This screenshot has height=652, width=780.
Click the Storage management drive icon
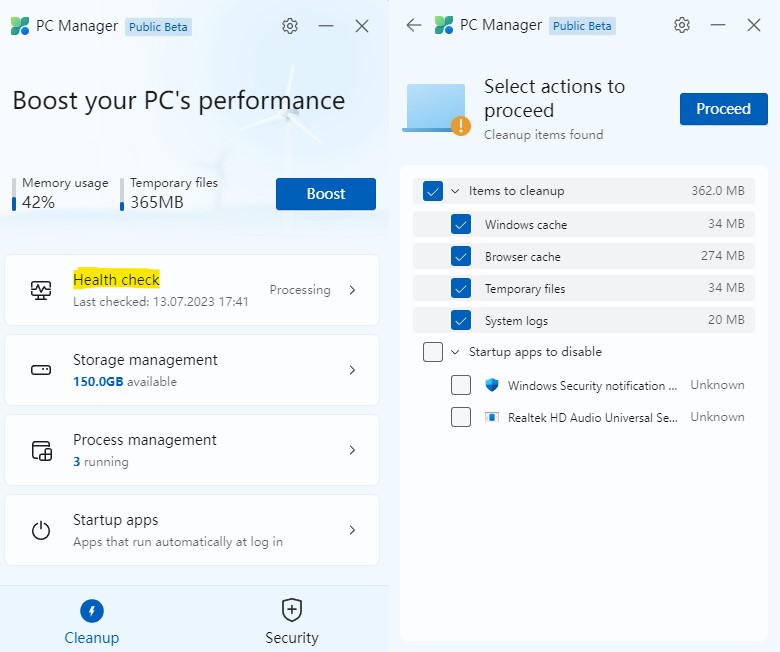coord(41,370)
